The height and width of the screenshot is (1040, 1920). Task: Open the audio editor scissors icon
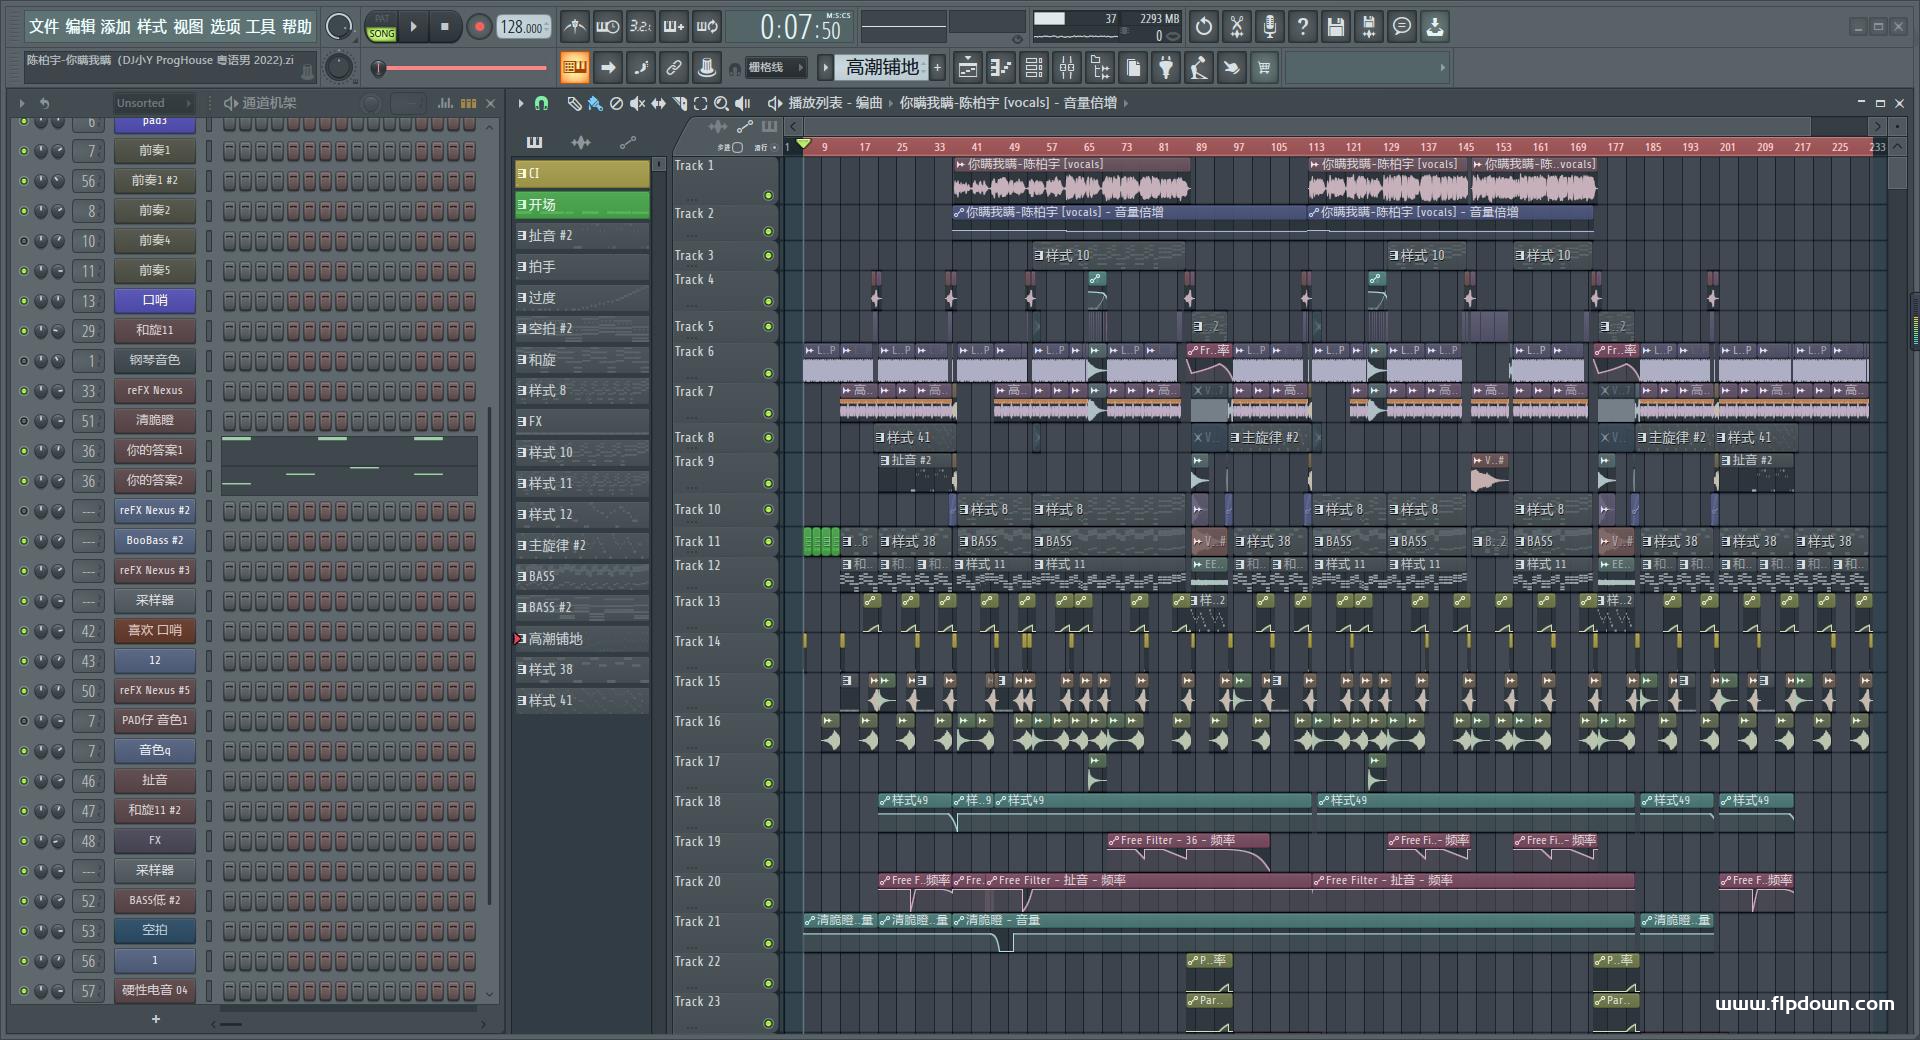tap(1237, 27)
